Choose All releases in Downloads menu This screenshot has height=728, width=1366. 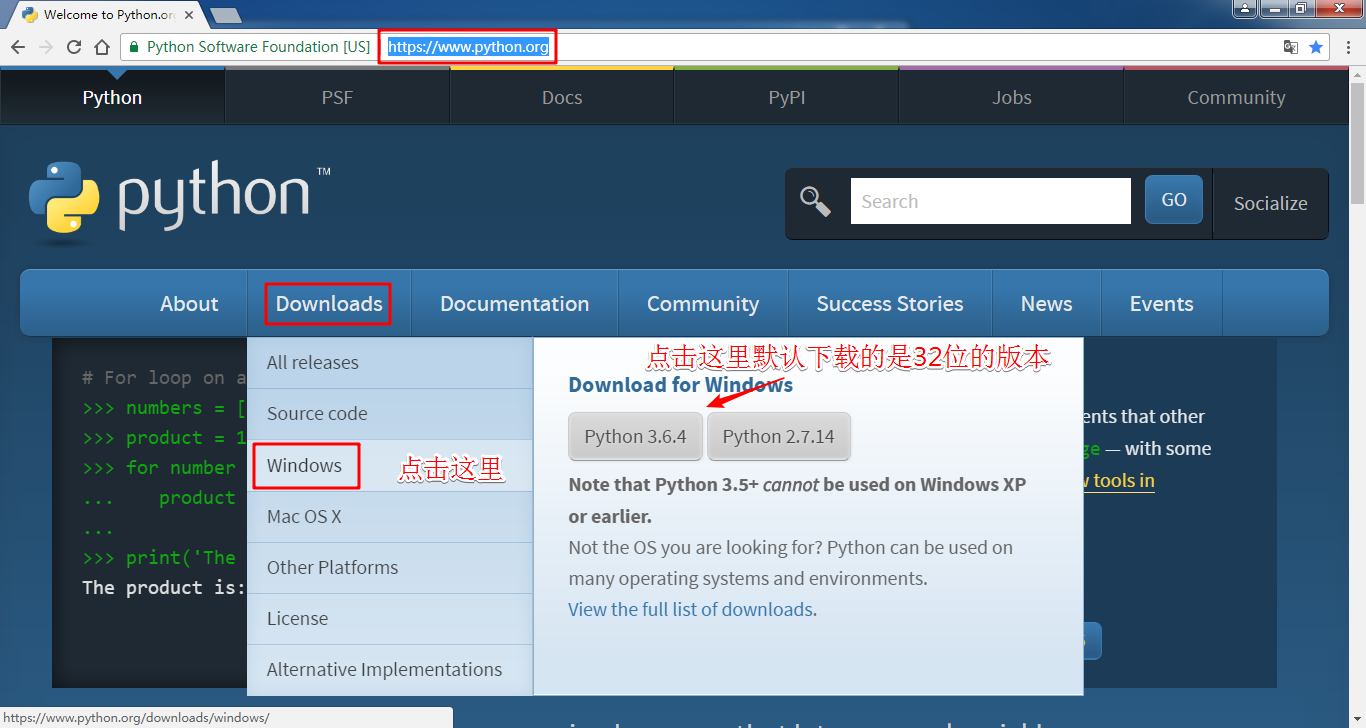coord(390,363)
